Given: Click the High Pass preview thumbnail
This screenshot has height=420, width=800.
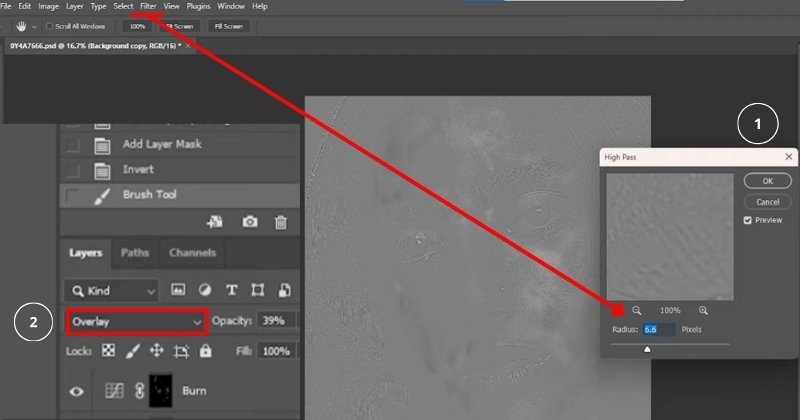Looking at the screenshot, I should [670, 237].
